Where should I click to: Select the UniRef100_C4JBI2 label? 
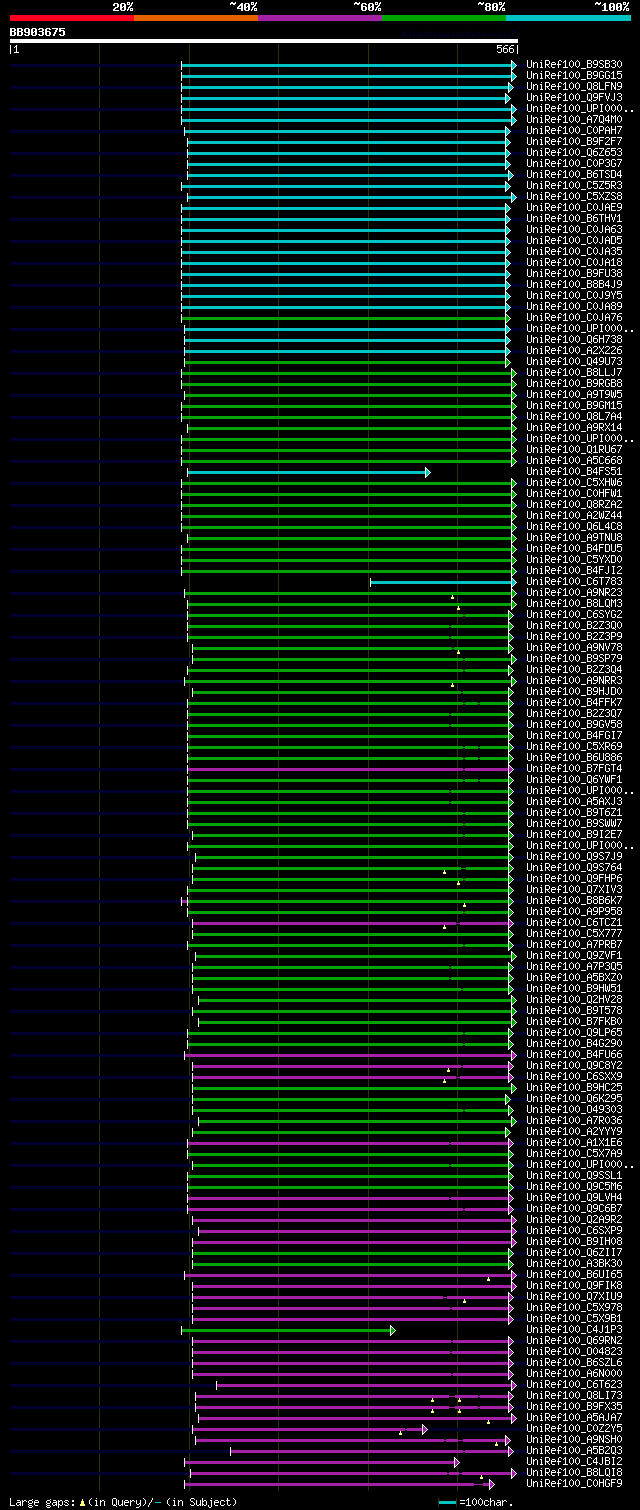575,1462
